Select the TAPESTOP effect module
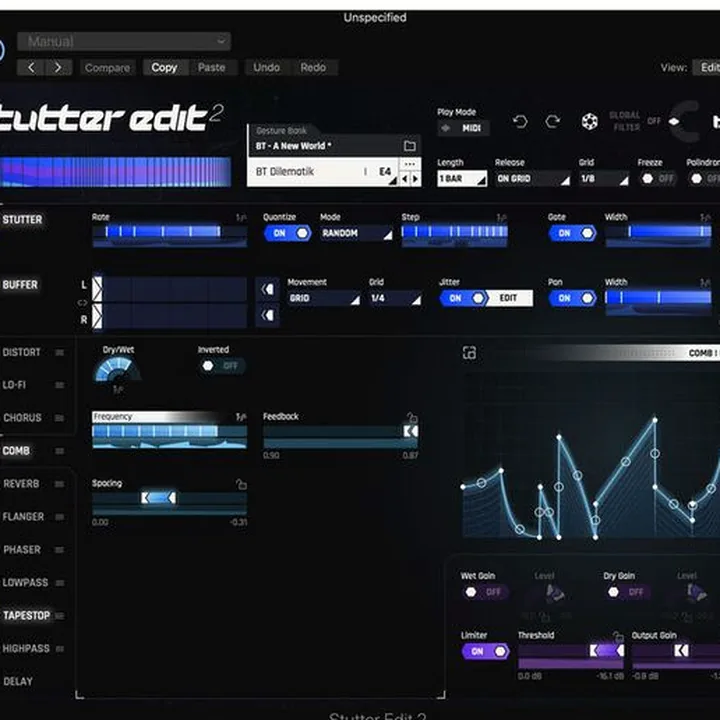720x720 pixels. pos(27,615)
